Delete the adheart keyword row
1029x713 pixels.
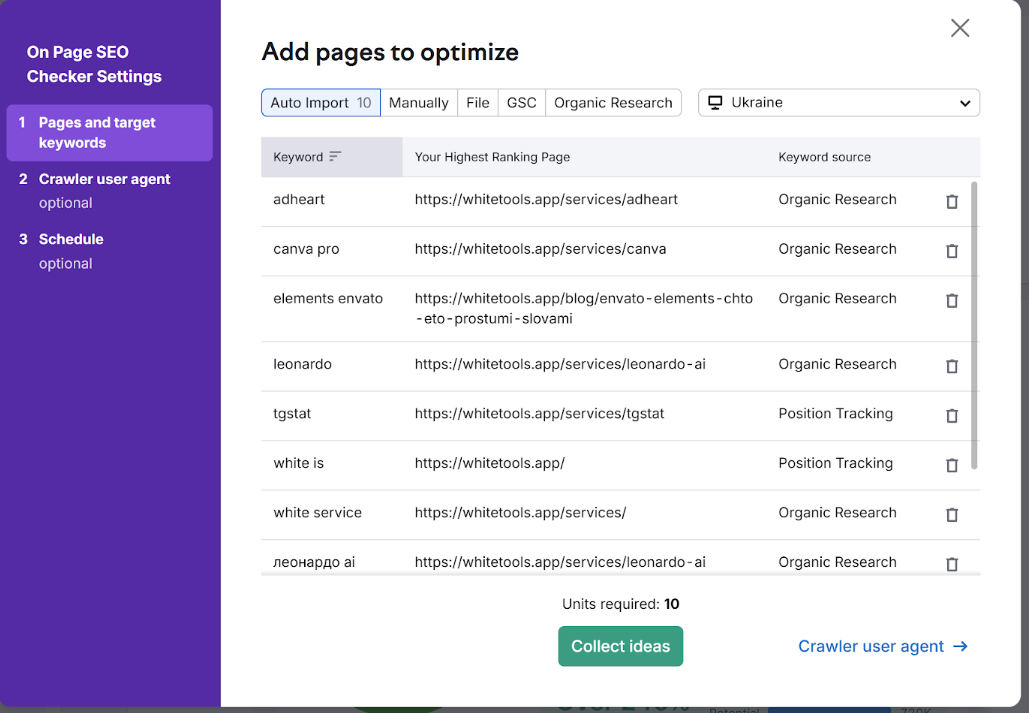[951, 201]
